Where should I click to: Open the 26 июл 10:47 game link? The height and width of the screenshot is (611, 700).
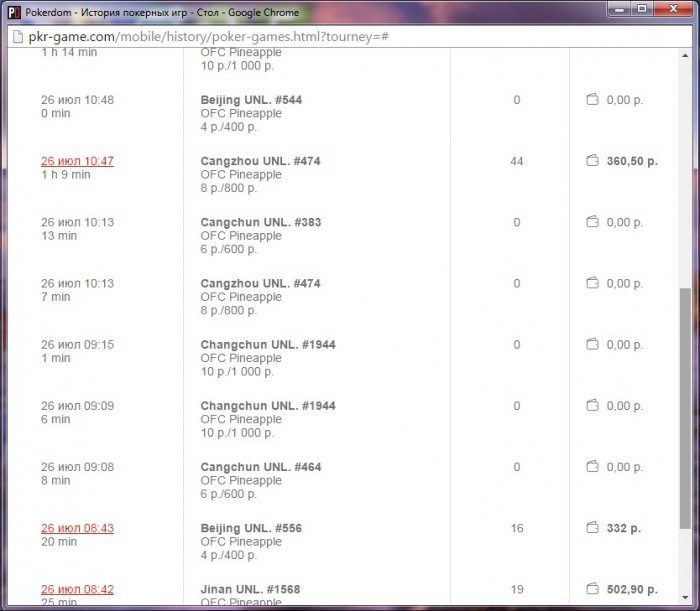tap(77, 161)
